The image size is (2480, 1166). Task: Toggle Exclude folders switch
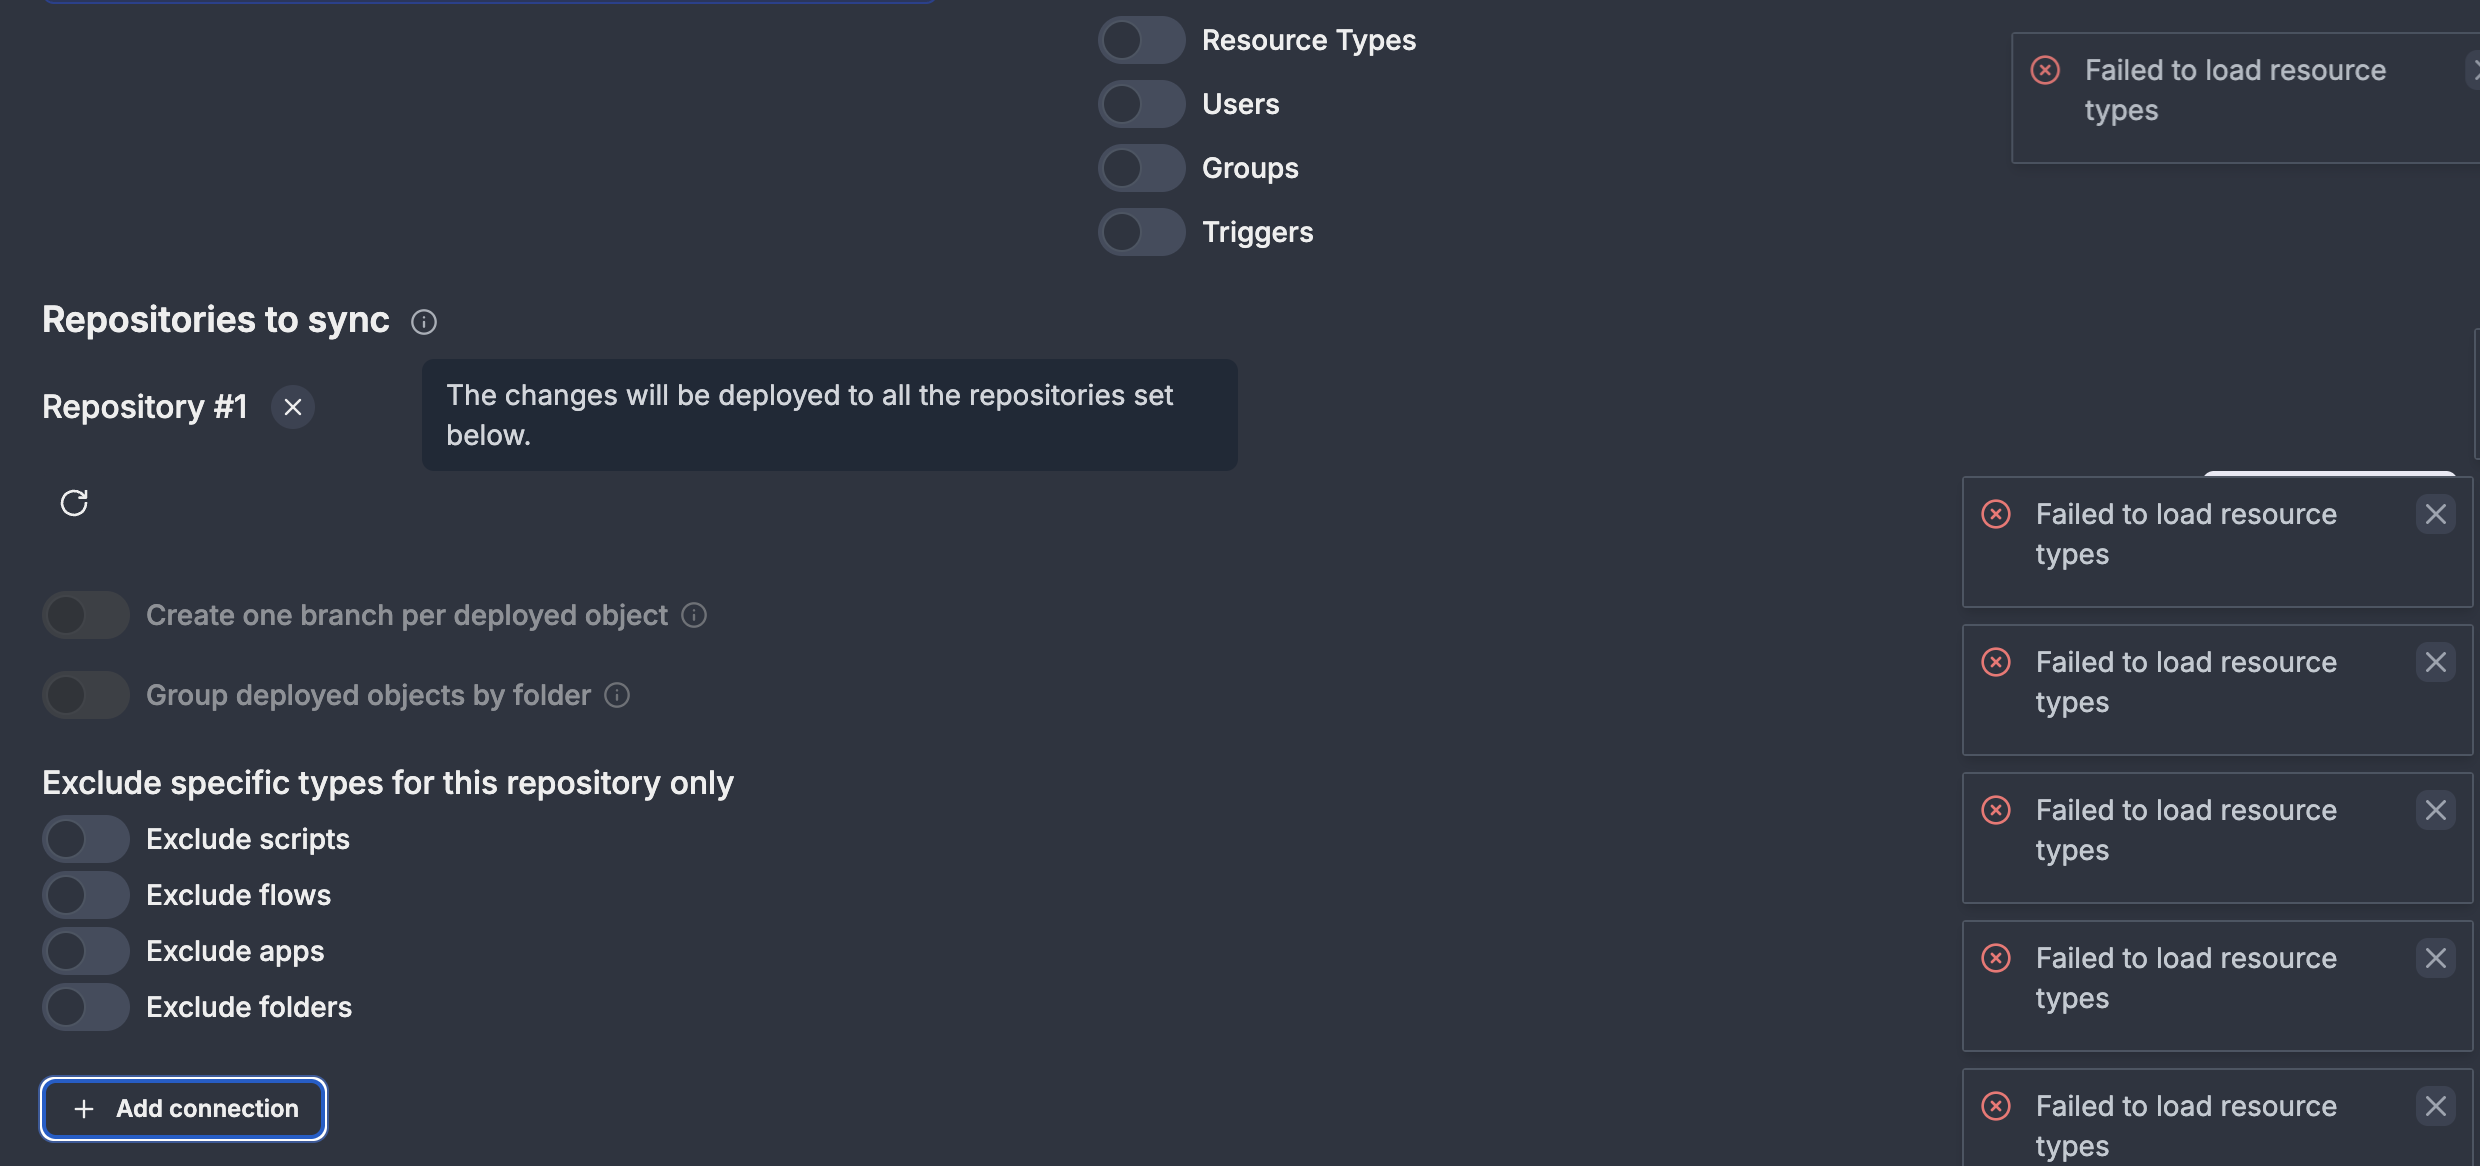[86, 1007]
